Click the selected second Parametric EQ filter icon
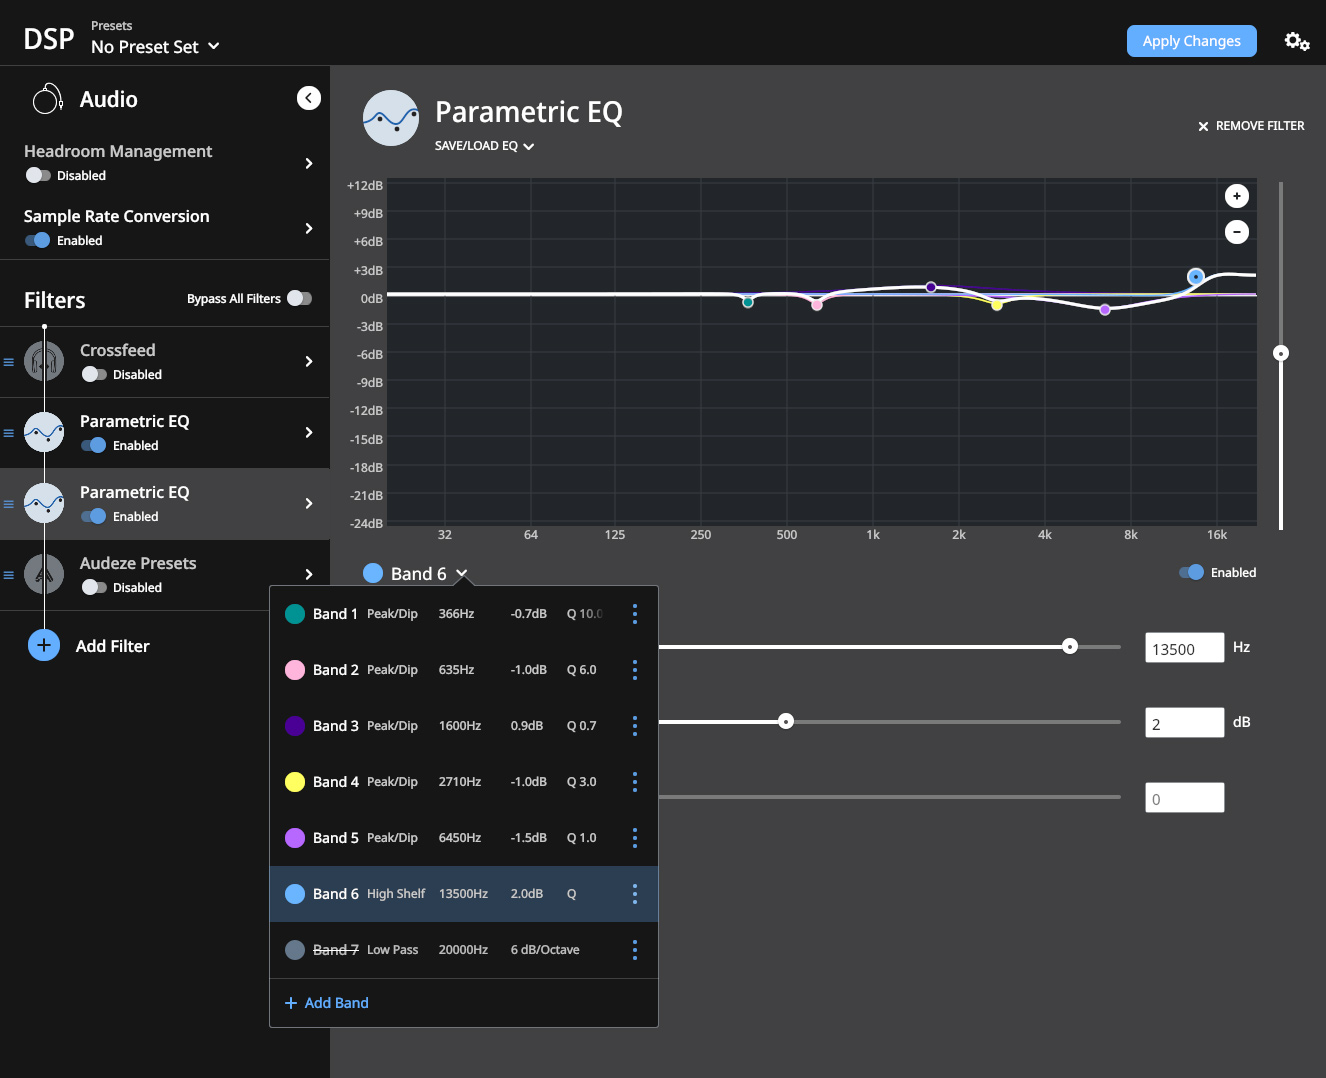The height and width of the screenshot is (1078, 1326). [44, 503]
